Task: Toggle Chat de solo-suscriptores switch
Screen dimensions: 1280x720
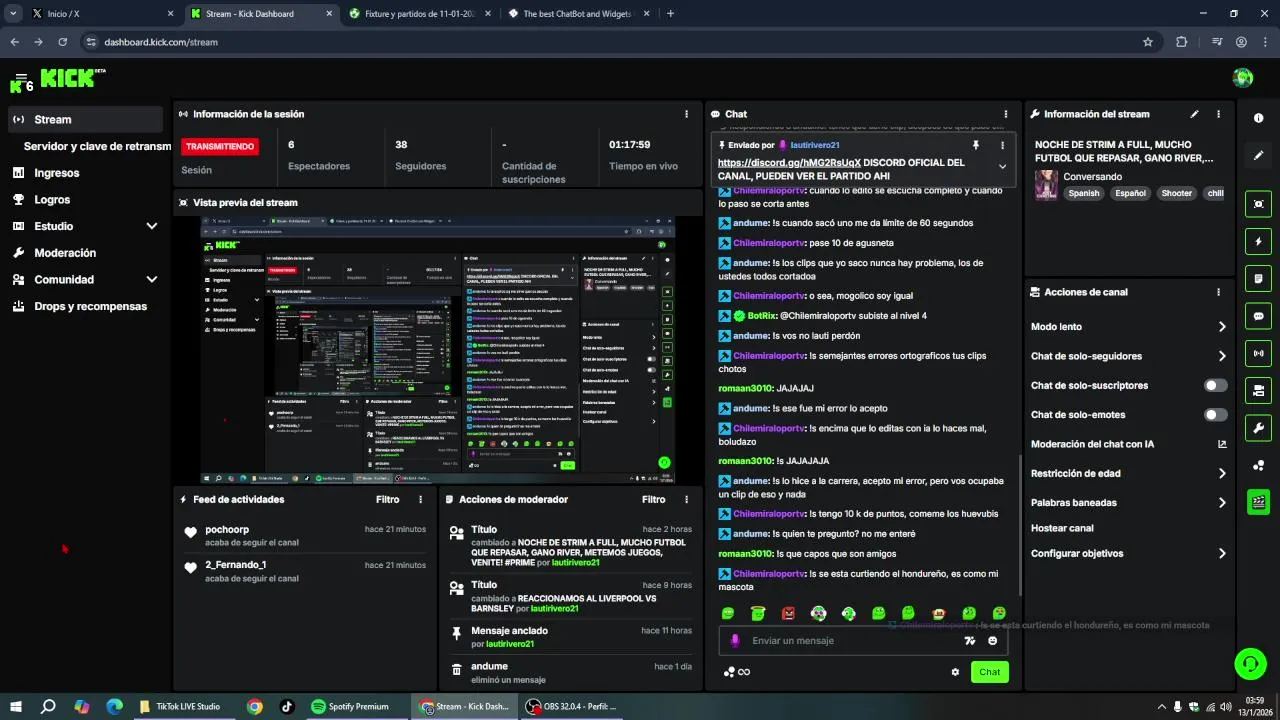Action: [x=1216, y=385]
